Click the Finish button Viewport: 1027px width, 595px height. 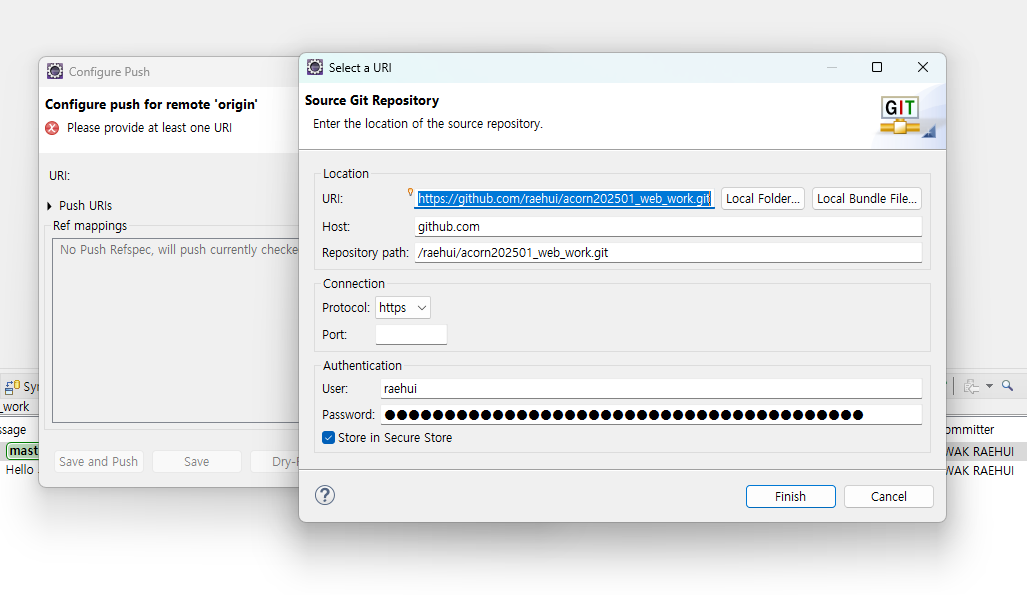tap(791, 497)
